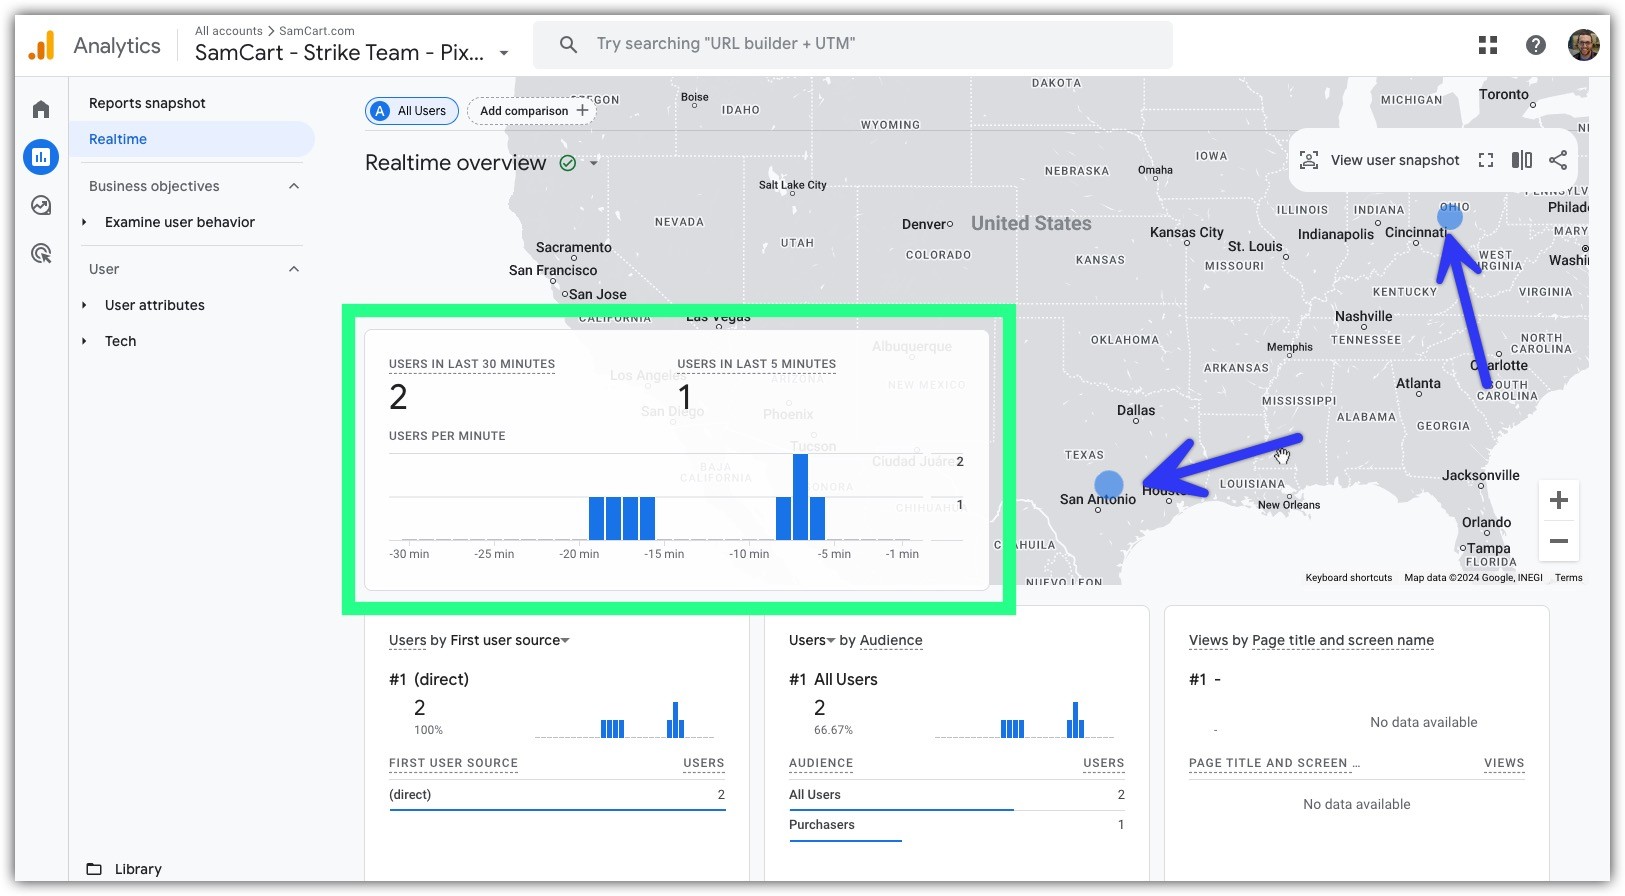Select the Reports bar-chart icon
The width and height of the screenshot is (1625, 896).
41,157
